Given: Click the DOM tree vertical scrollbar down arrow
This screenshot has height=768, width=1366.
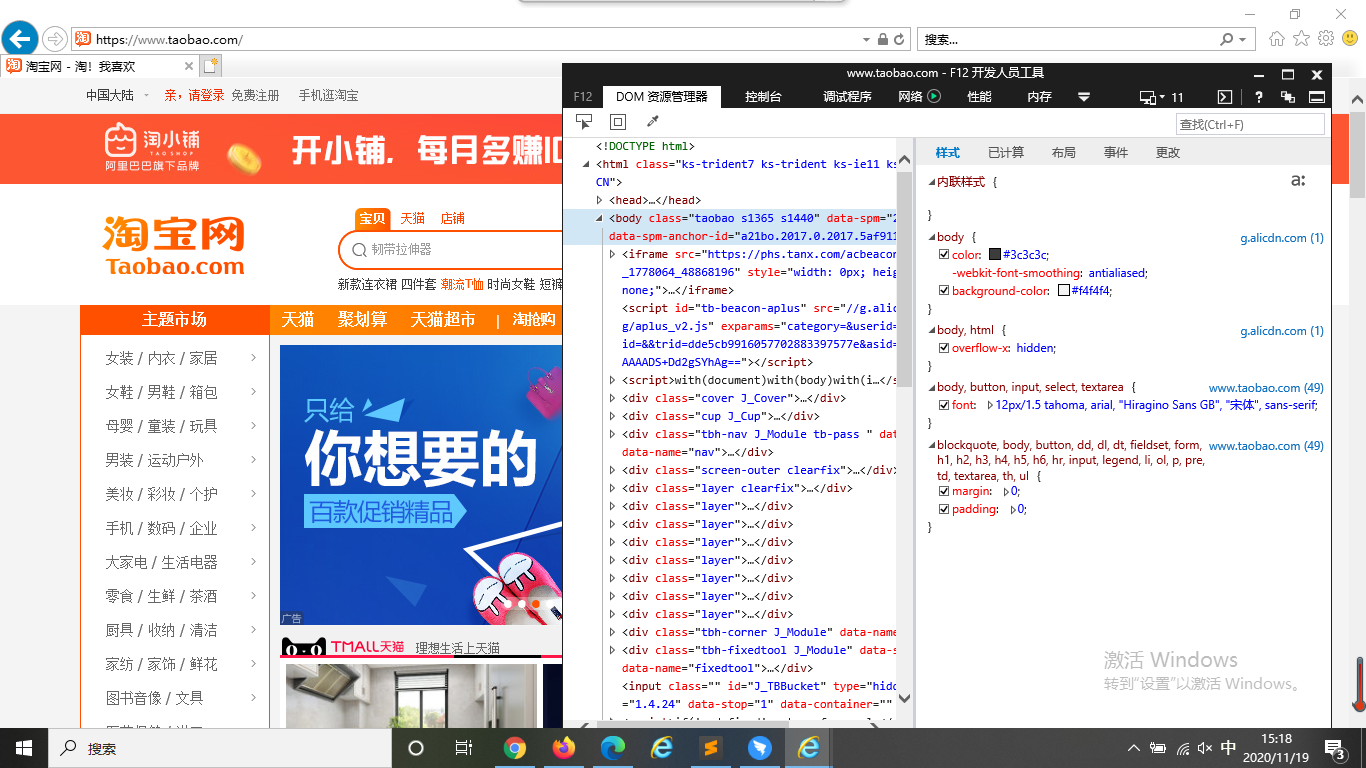Looking at the screenshot, I should click(x=904, y=699).
